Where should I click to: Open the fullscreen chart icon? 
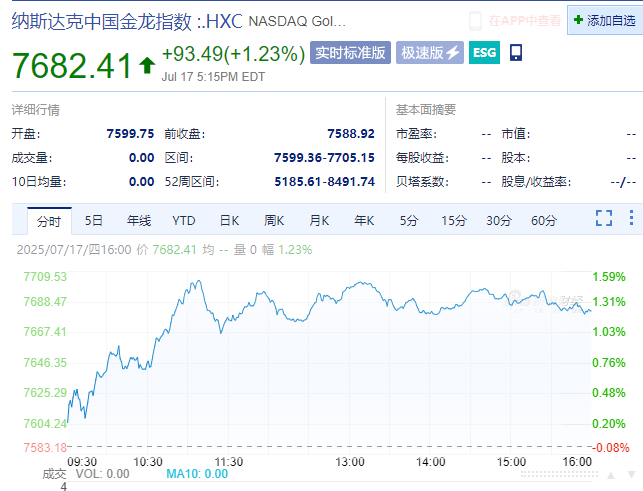pyautogui.click(x=604, y=219)
